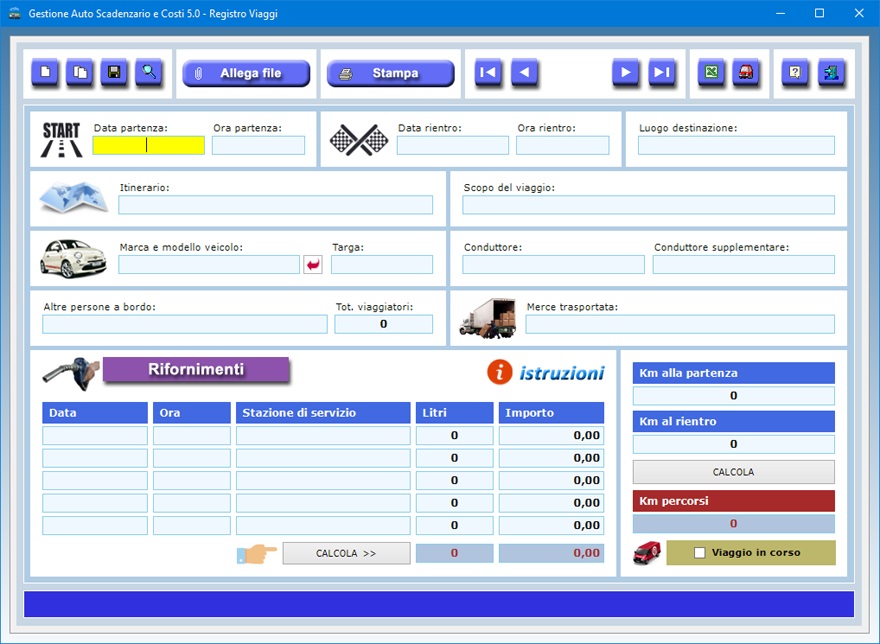Click the Ora rientro field
Viewport: 880px width, 644px height.
tap(562, 145)
